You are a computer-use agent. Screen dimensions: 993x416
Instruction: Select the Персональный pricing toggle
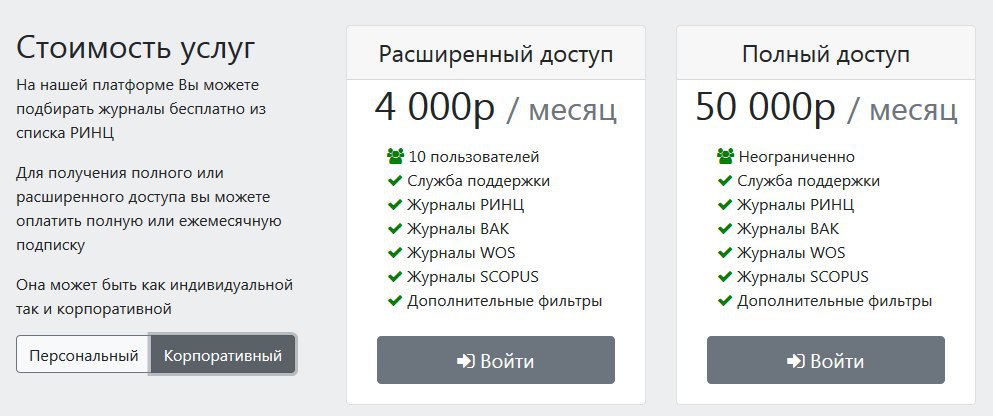pos(83,355)
